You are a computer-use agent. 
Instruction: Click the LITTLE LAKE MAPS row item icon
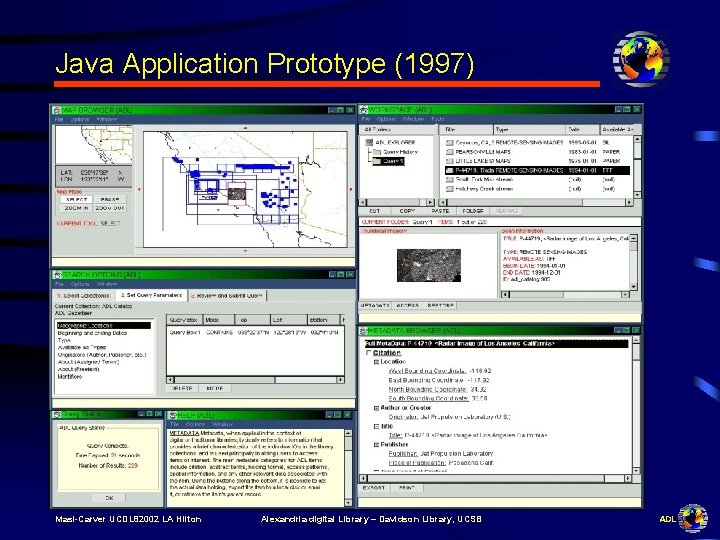click(450, 161)
